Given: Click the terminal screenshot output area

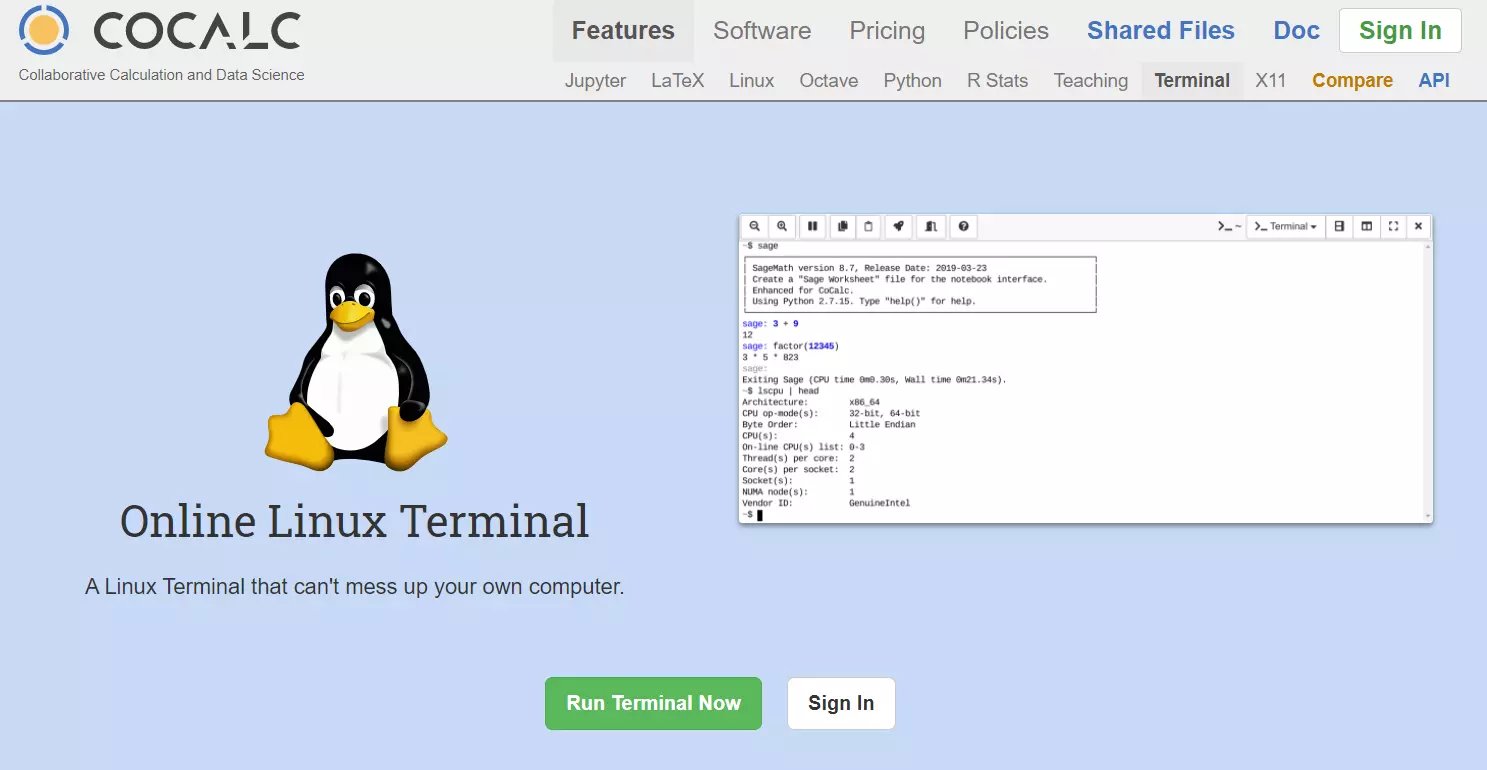Looking at the screenshot, I should [1081, 381].
